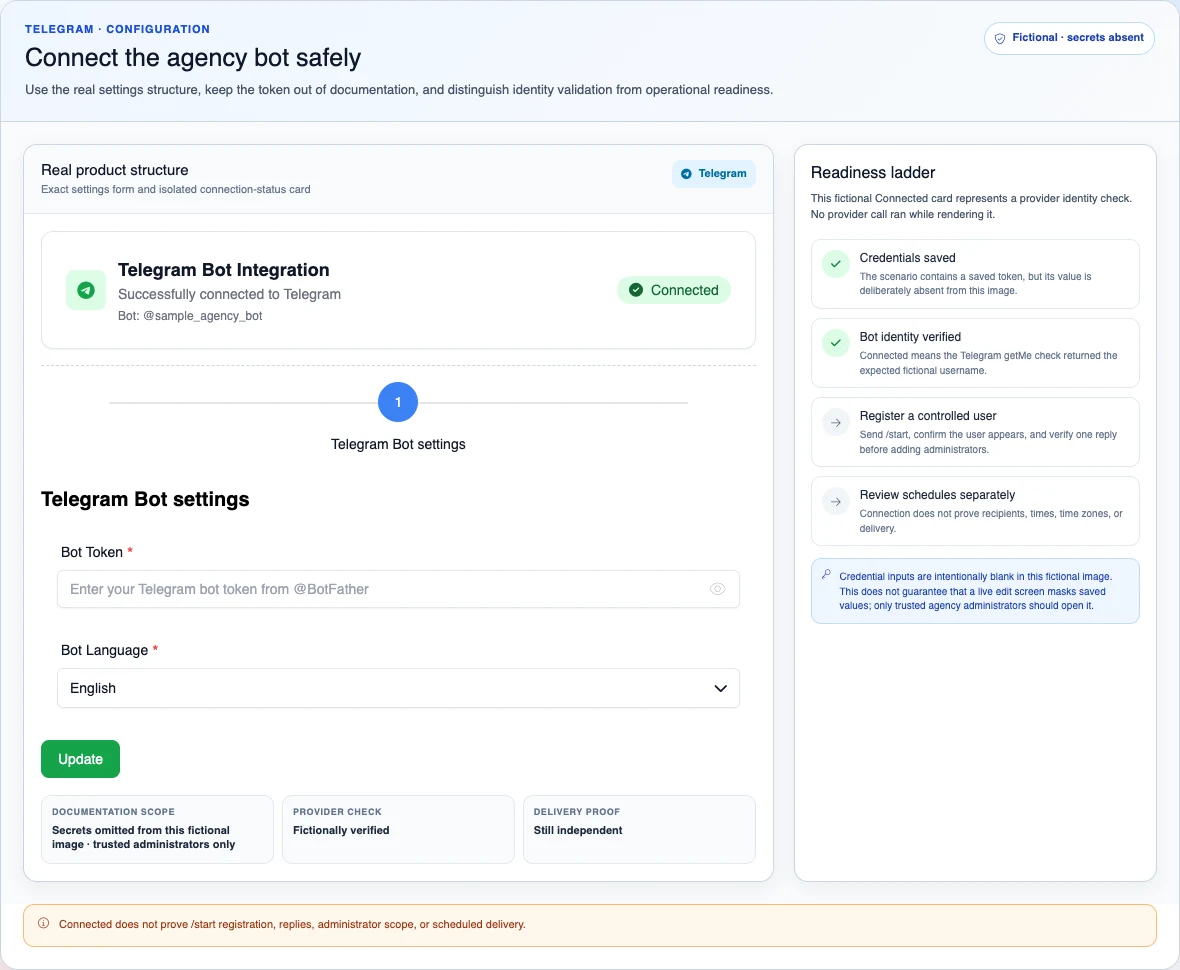This screenshot has height=970, width=1180.
Task: Click the Update button
Action: tap(81, 759)
